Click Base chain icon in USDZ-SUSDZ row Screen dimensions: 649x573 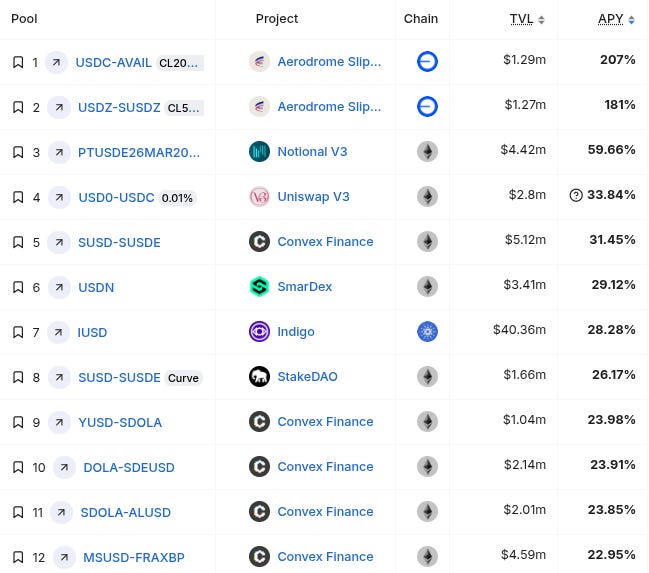coord(427,106)
